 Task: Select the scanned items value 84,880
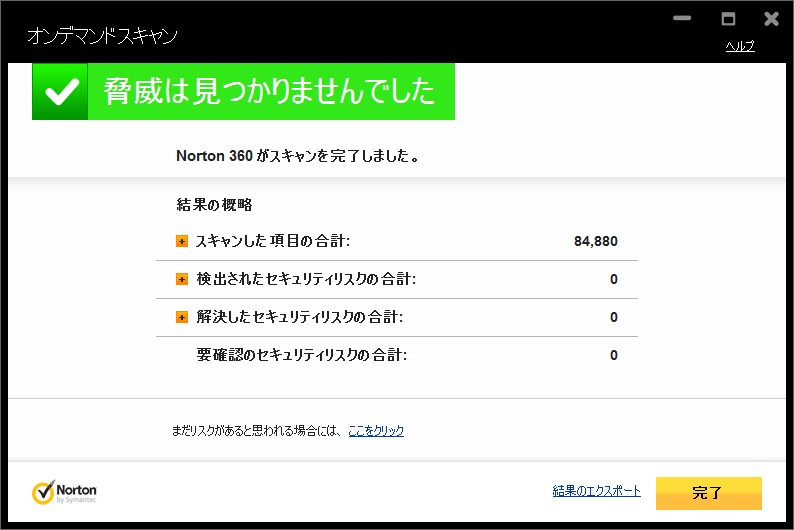click(596, 241)
